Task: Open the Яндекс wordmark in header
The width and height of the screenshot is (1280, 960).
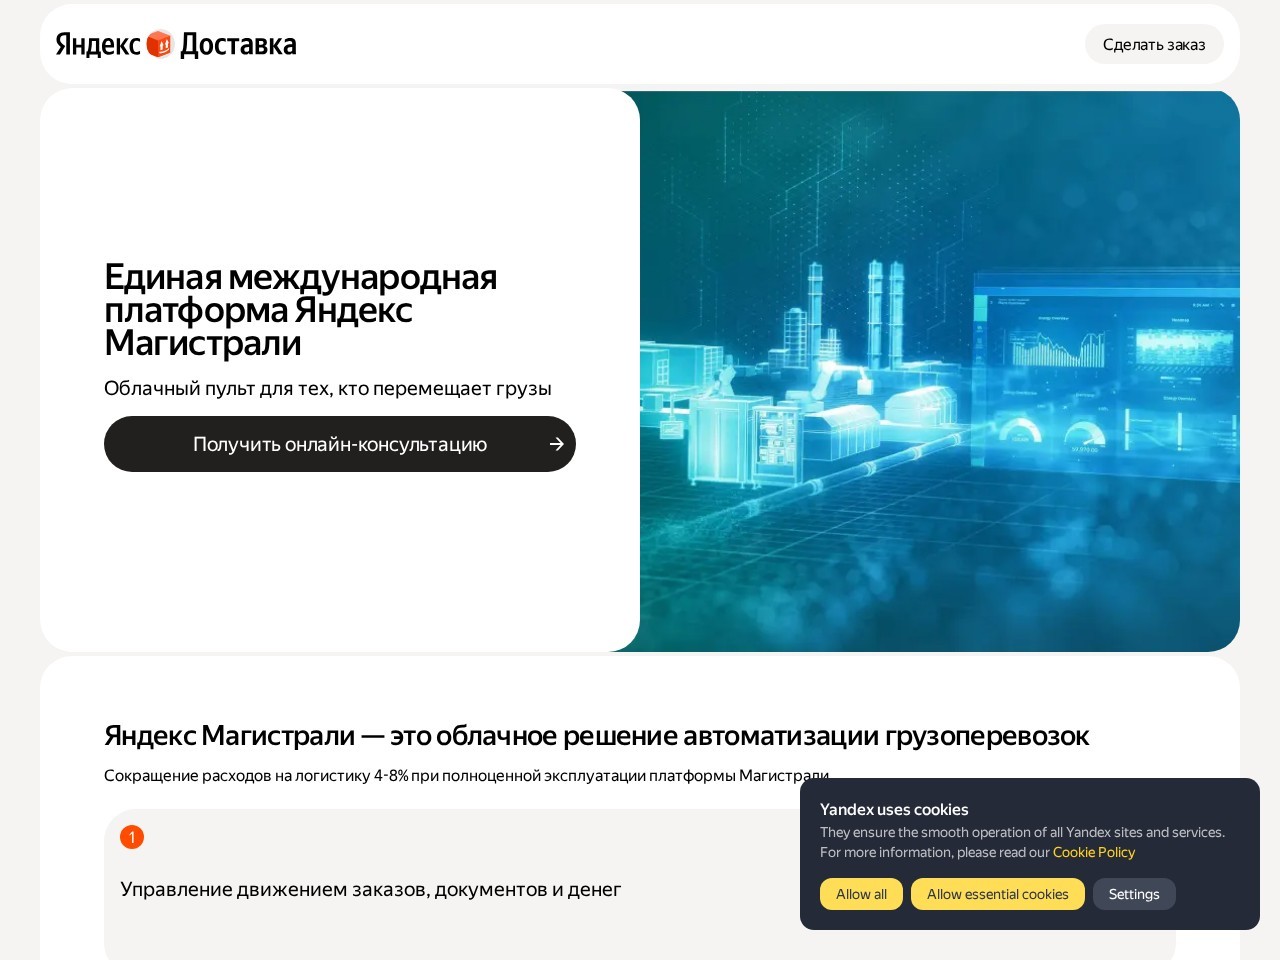Action: tap(98, 45)
